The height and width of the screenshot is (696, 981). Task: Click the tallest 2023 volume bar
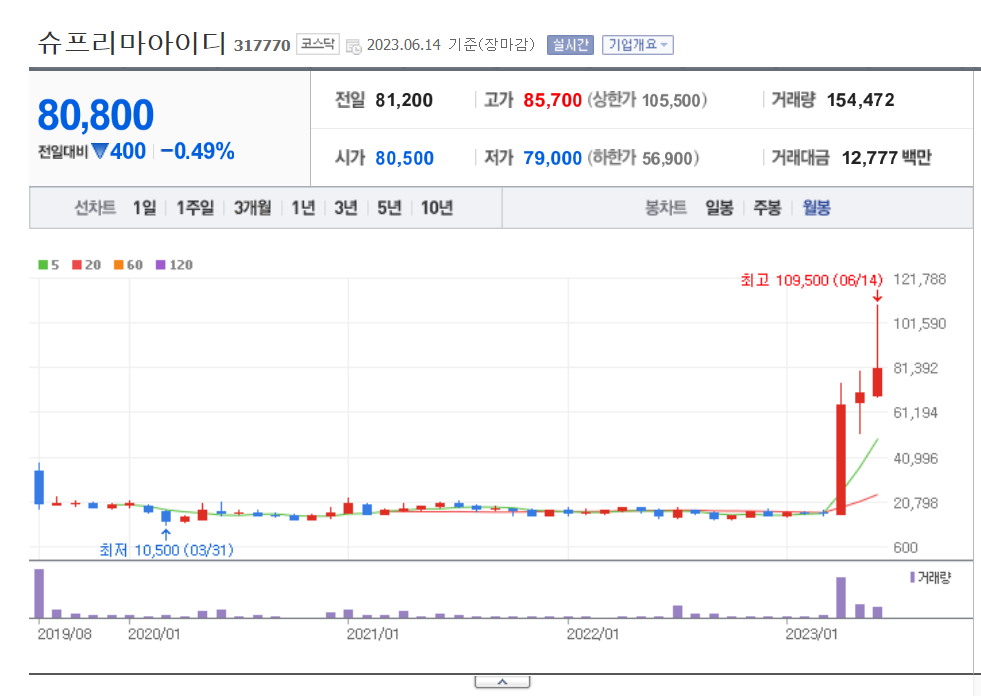(841, 598)
